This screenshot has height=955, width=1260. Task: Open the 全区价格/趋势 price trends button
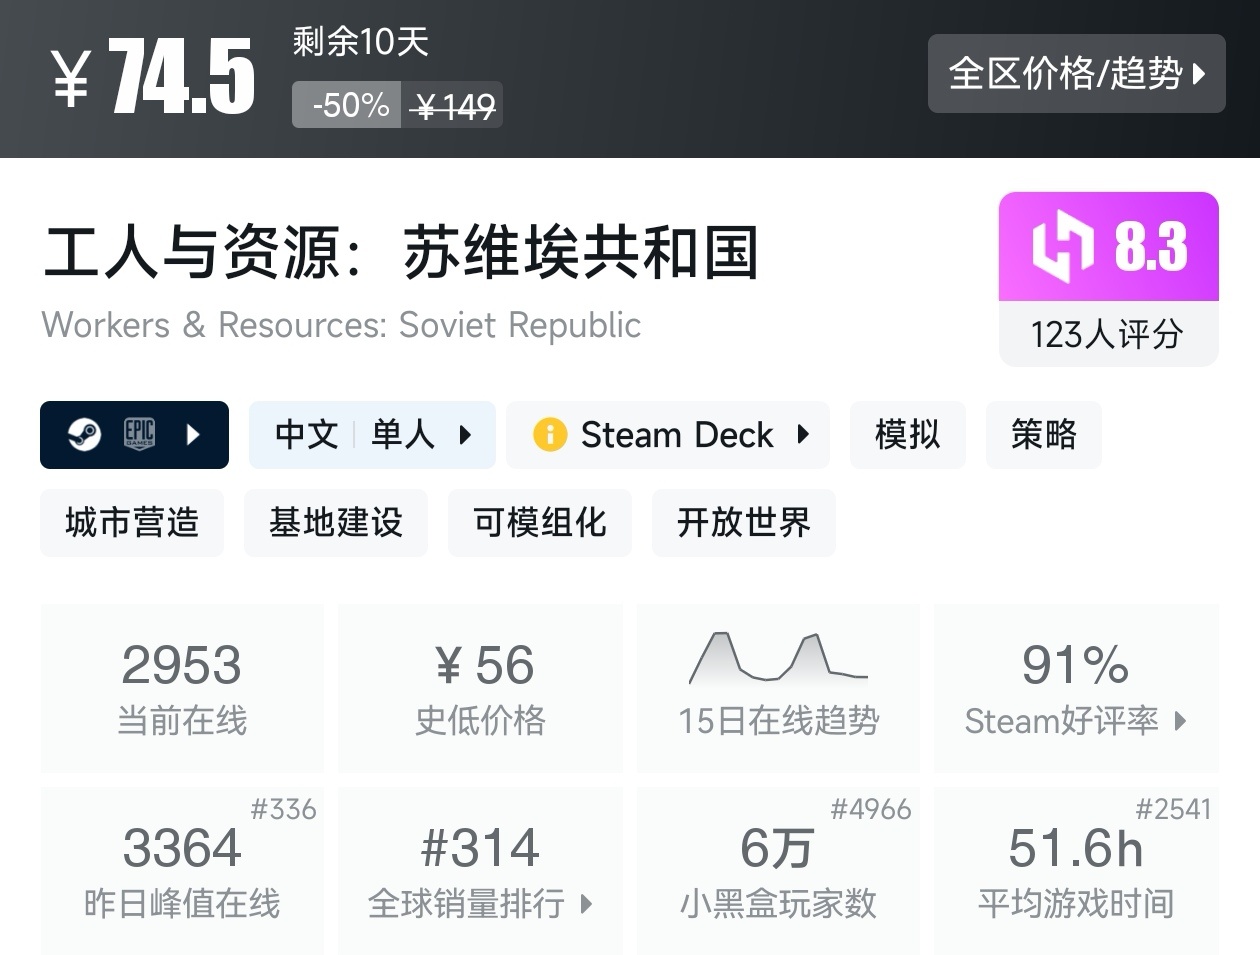tap(1076, 73)
